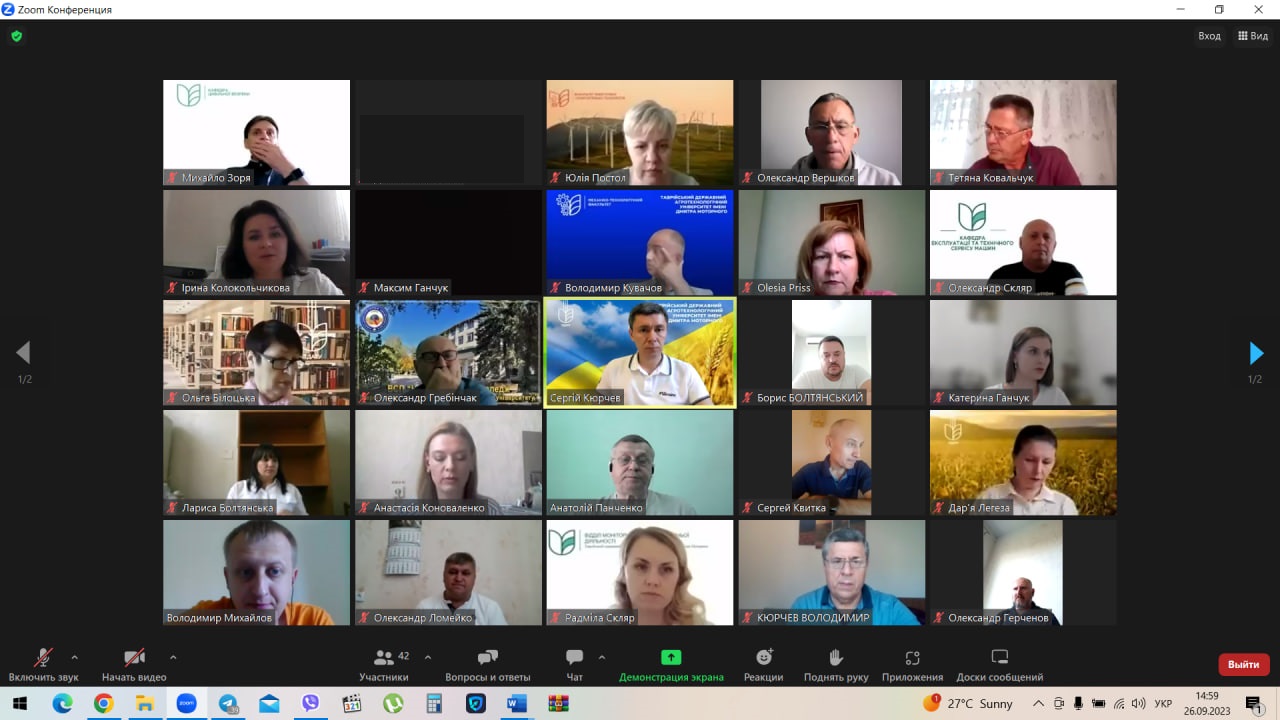Open Microsoft Edge from taskbar

click(62, 703)
